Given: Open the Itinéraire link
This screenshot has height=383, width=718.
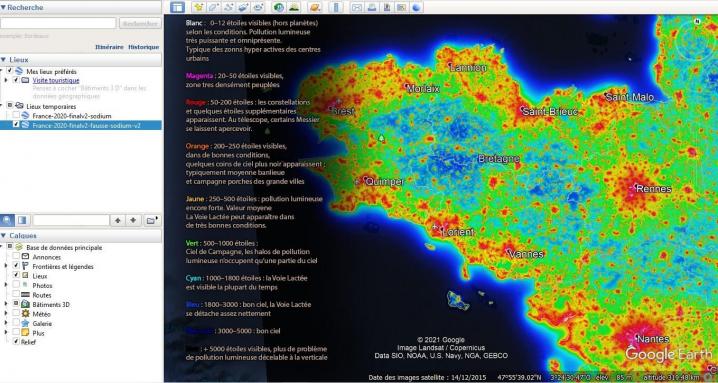Looking at the screenshot, I should point(109,47).
